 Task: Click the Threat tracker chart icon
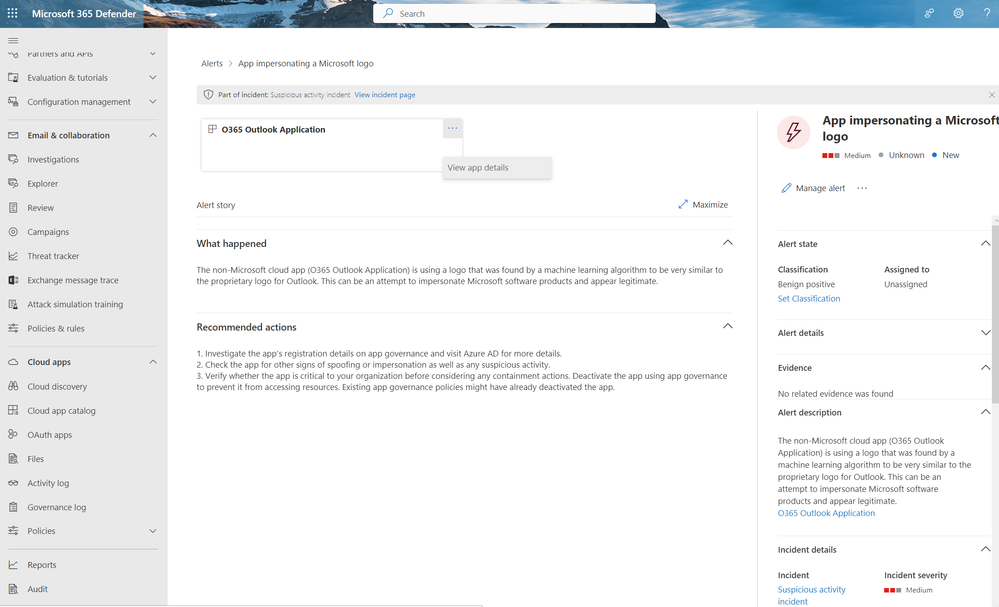(13, 256)
